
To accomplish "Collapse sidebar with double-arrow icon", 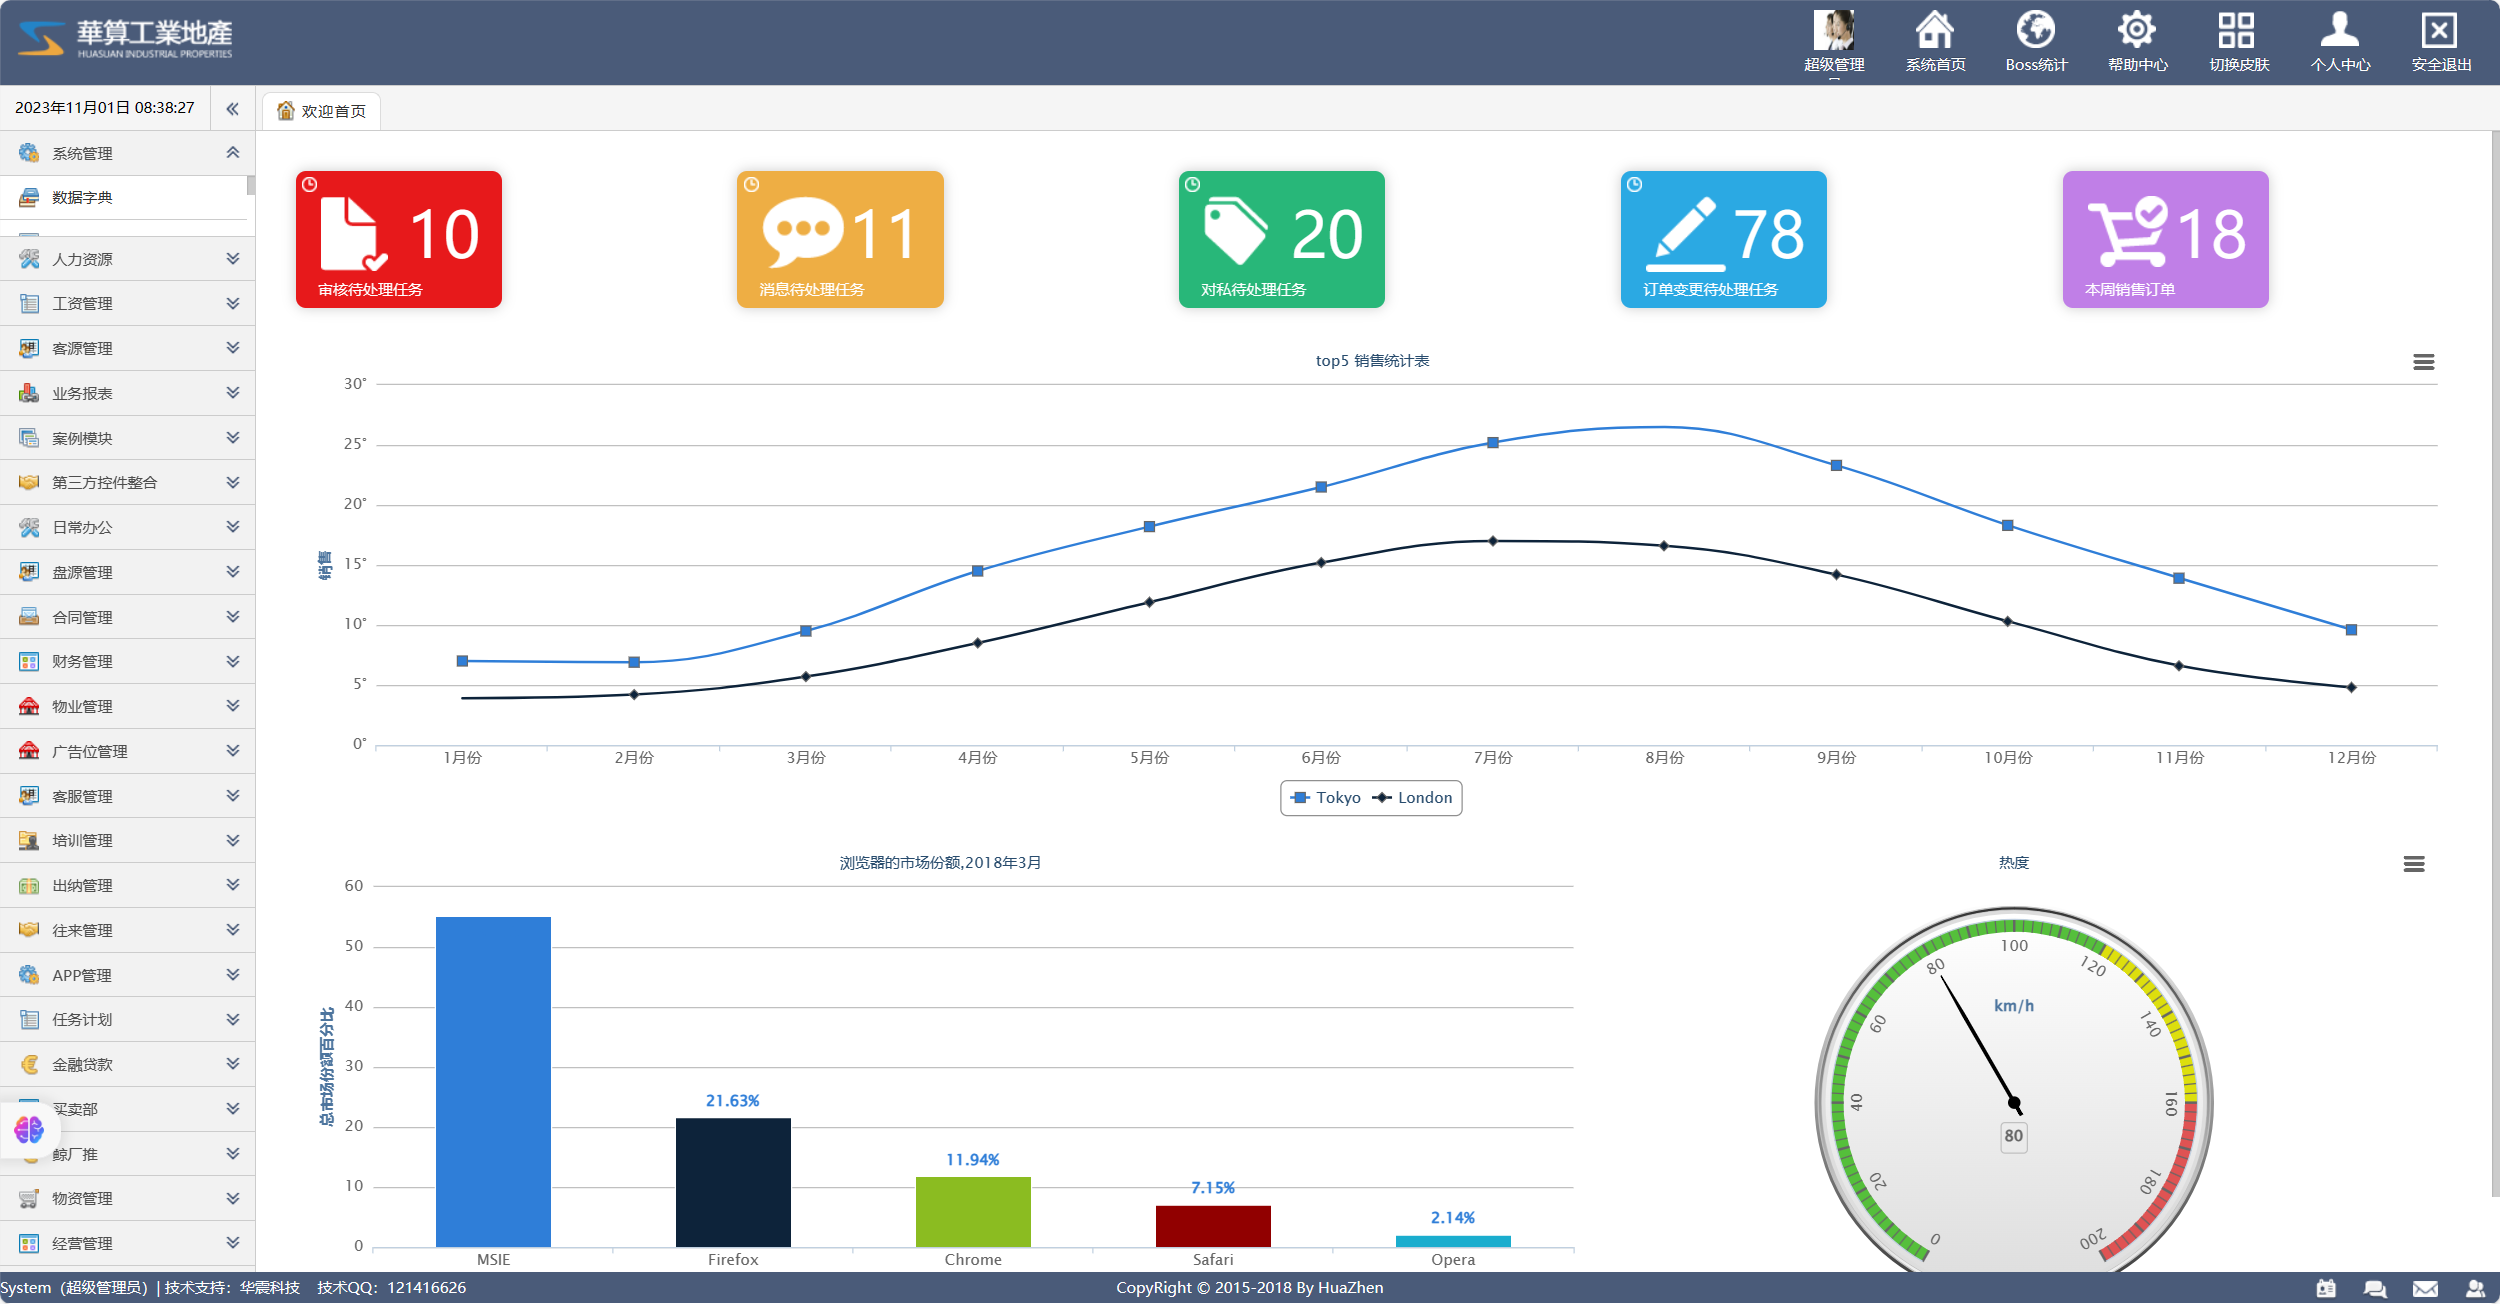I will (x=232, y=109).
